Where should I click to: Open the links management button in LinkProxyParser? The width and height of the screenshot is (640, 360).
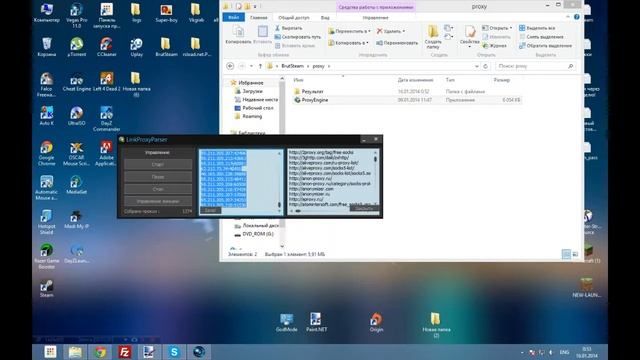(158, 201)
